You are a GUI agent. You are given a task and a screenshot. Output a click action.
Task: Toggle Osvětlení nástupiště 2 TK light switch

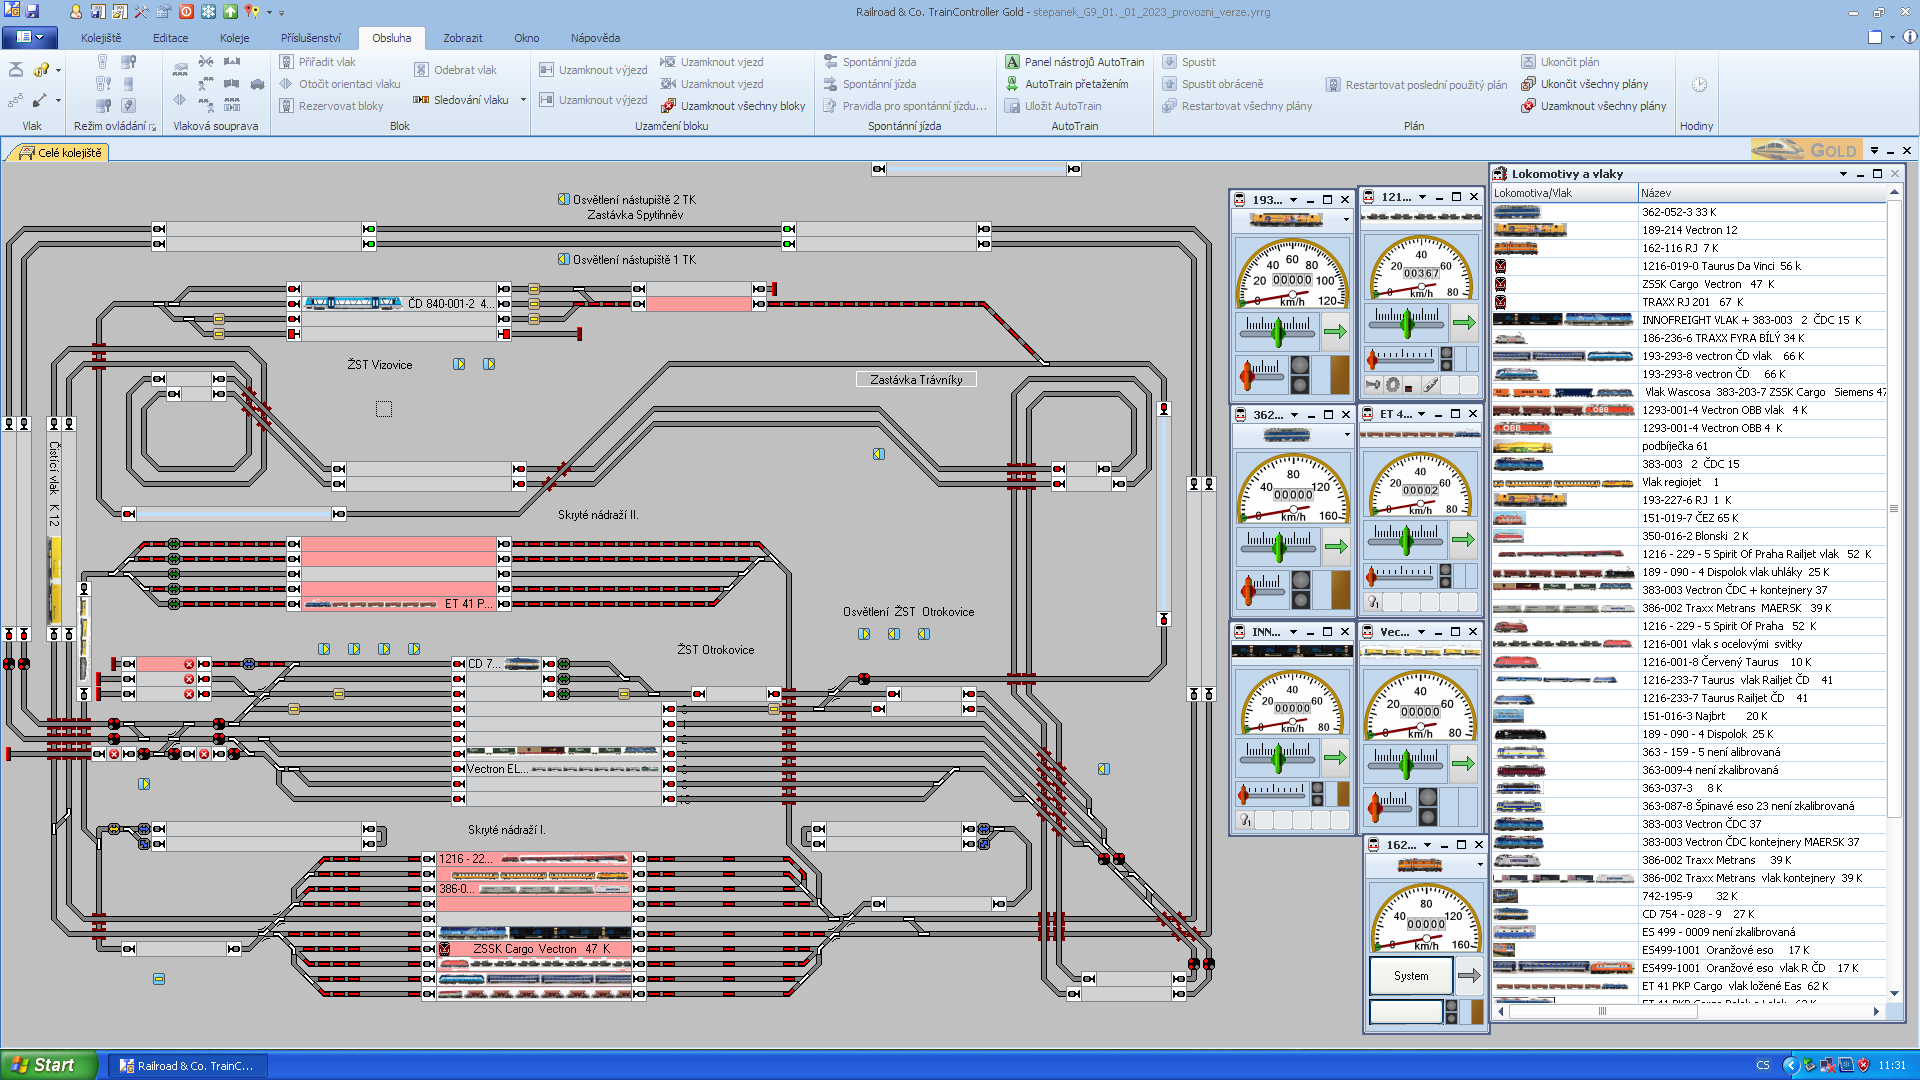(564, 199)
